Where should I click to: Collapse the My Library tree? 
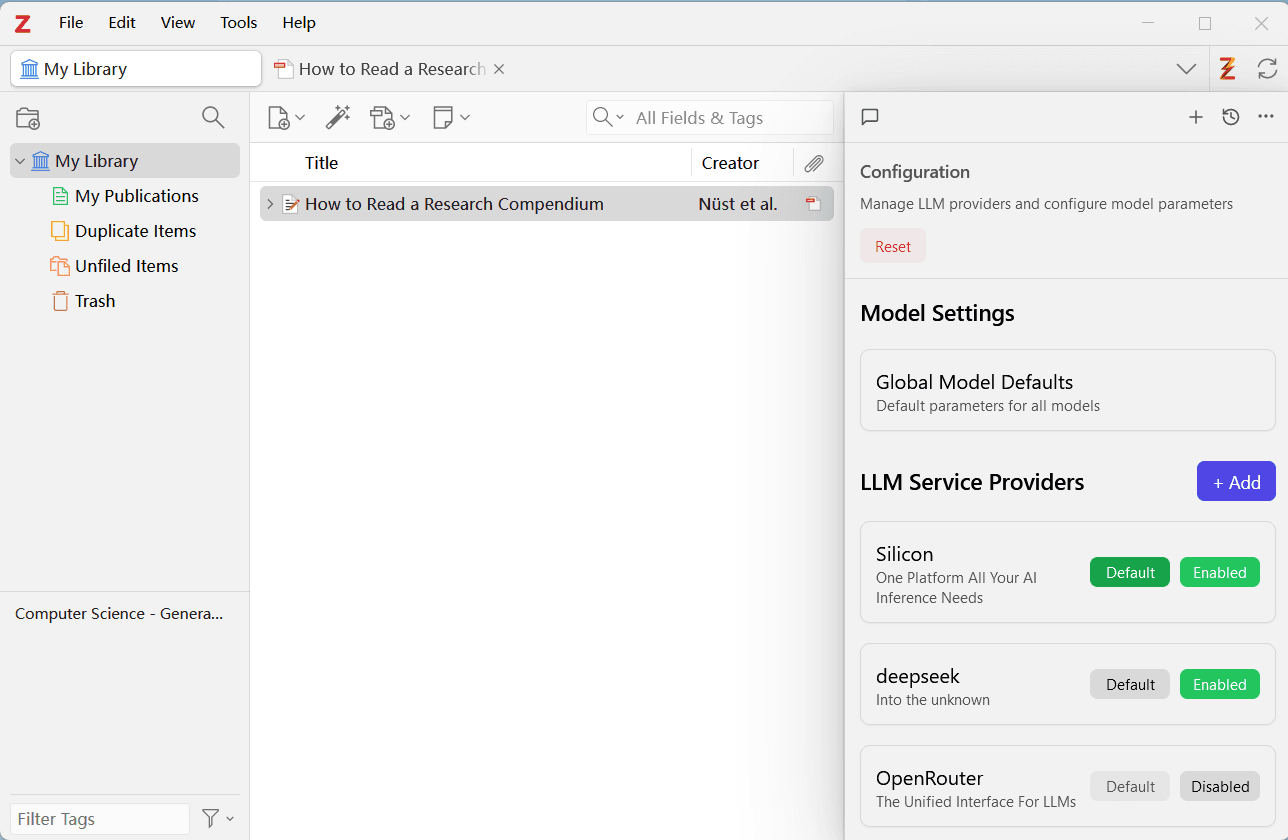(20, 161)
